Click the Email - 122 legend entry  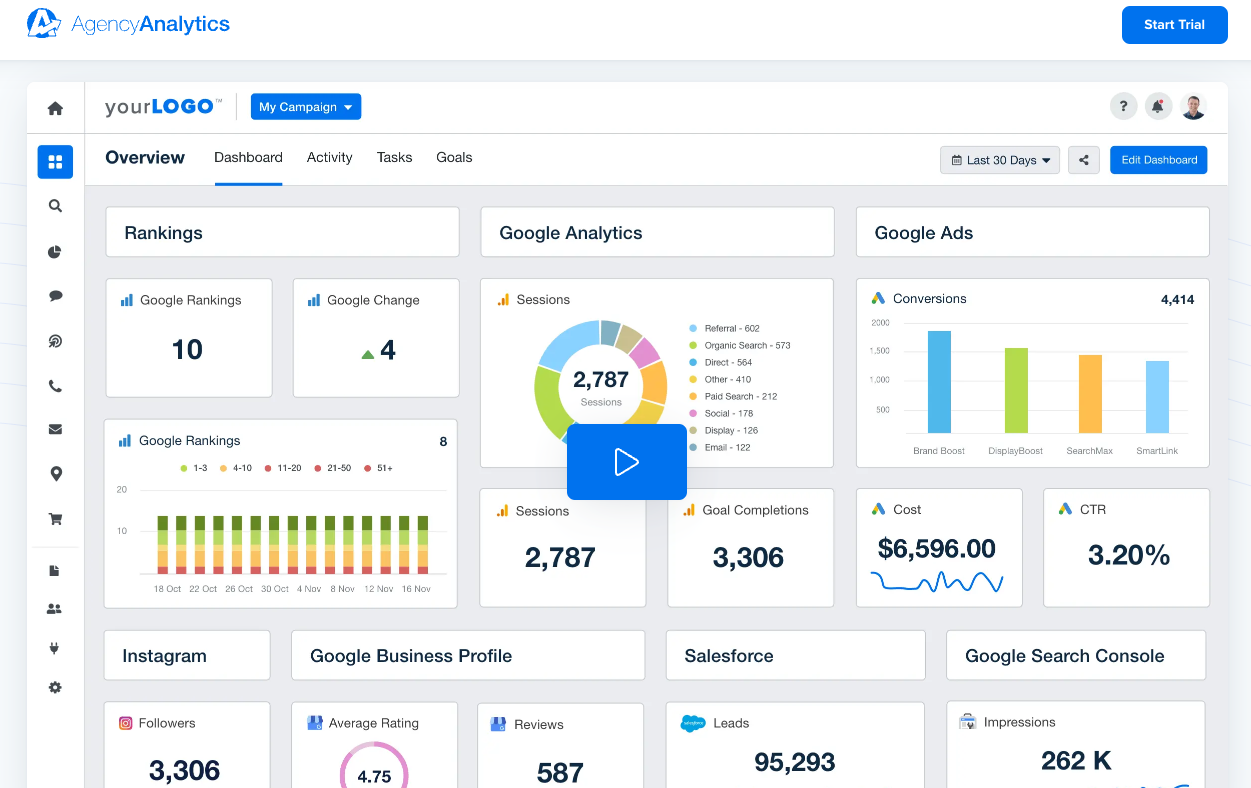click(x=720, y=447)
